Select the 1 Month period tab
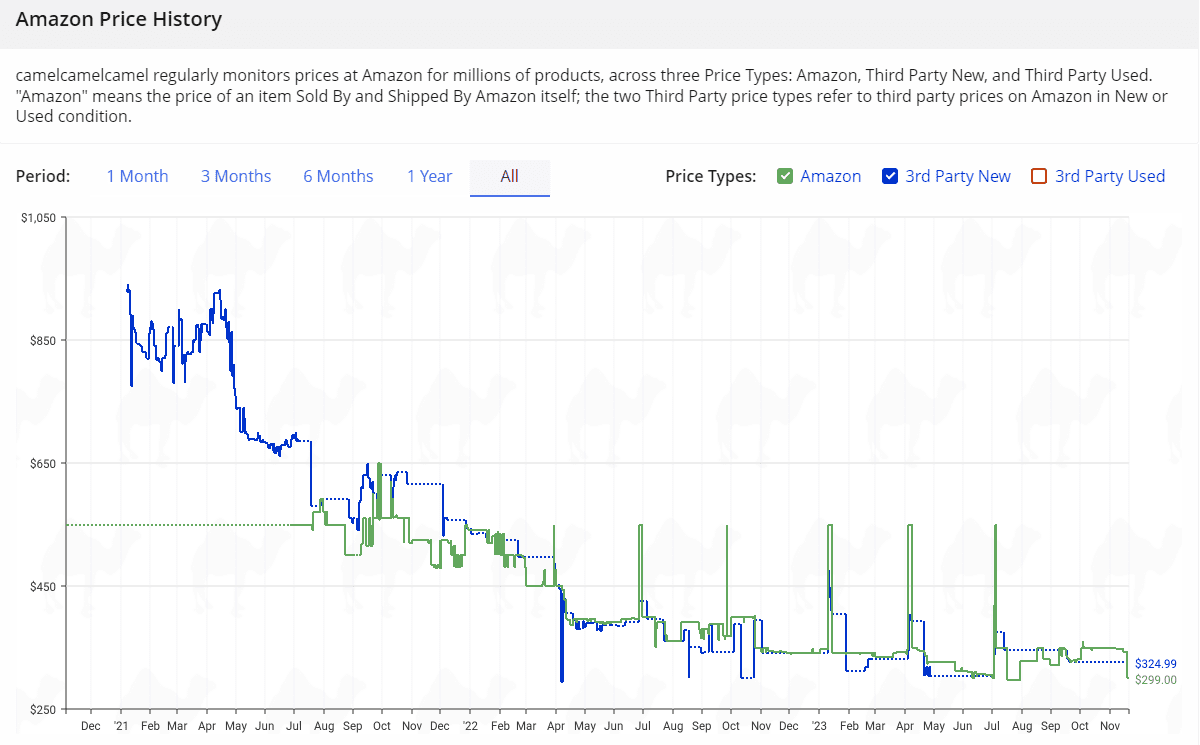Image resolution: width=1200 pixels, height=745 pixels. 137,177
